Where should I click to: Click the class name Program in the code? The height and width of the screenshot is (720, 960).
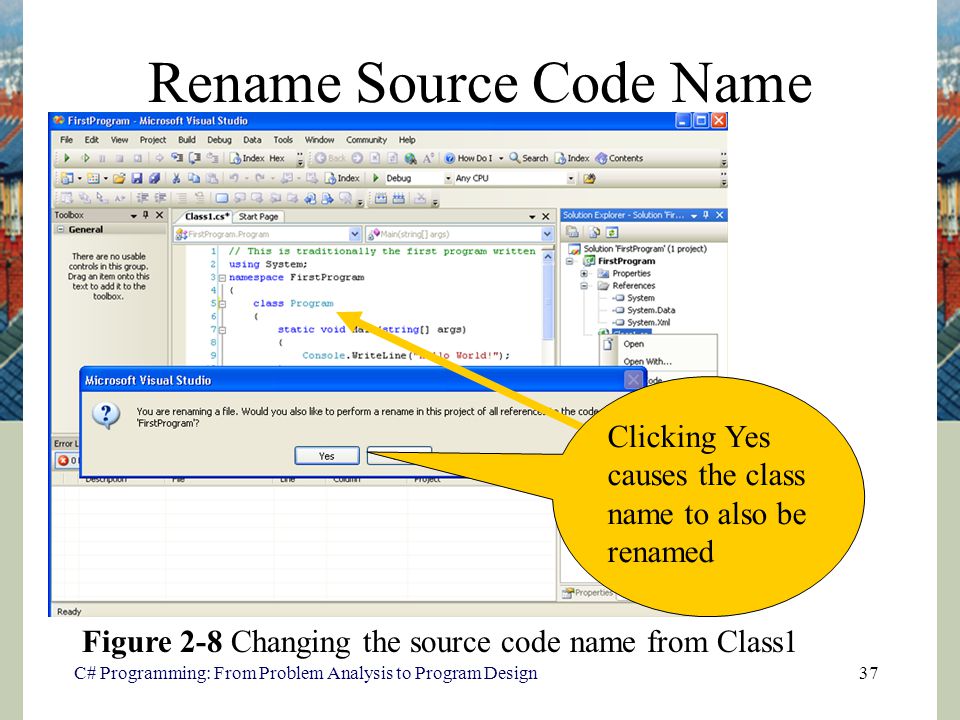pyautogui.click(x=312, y=303)
